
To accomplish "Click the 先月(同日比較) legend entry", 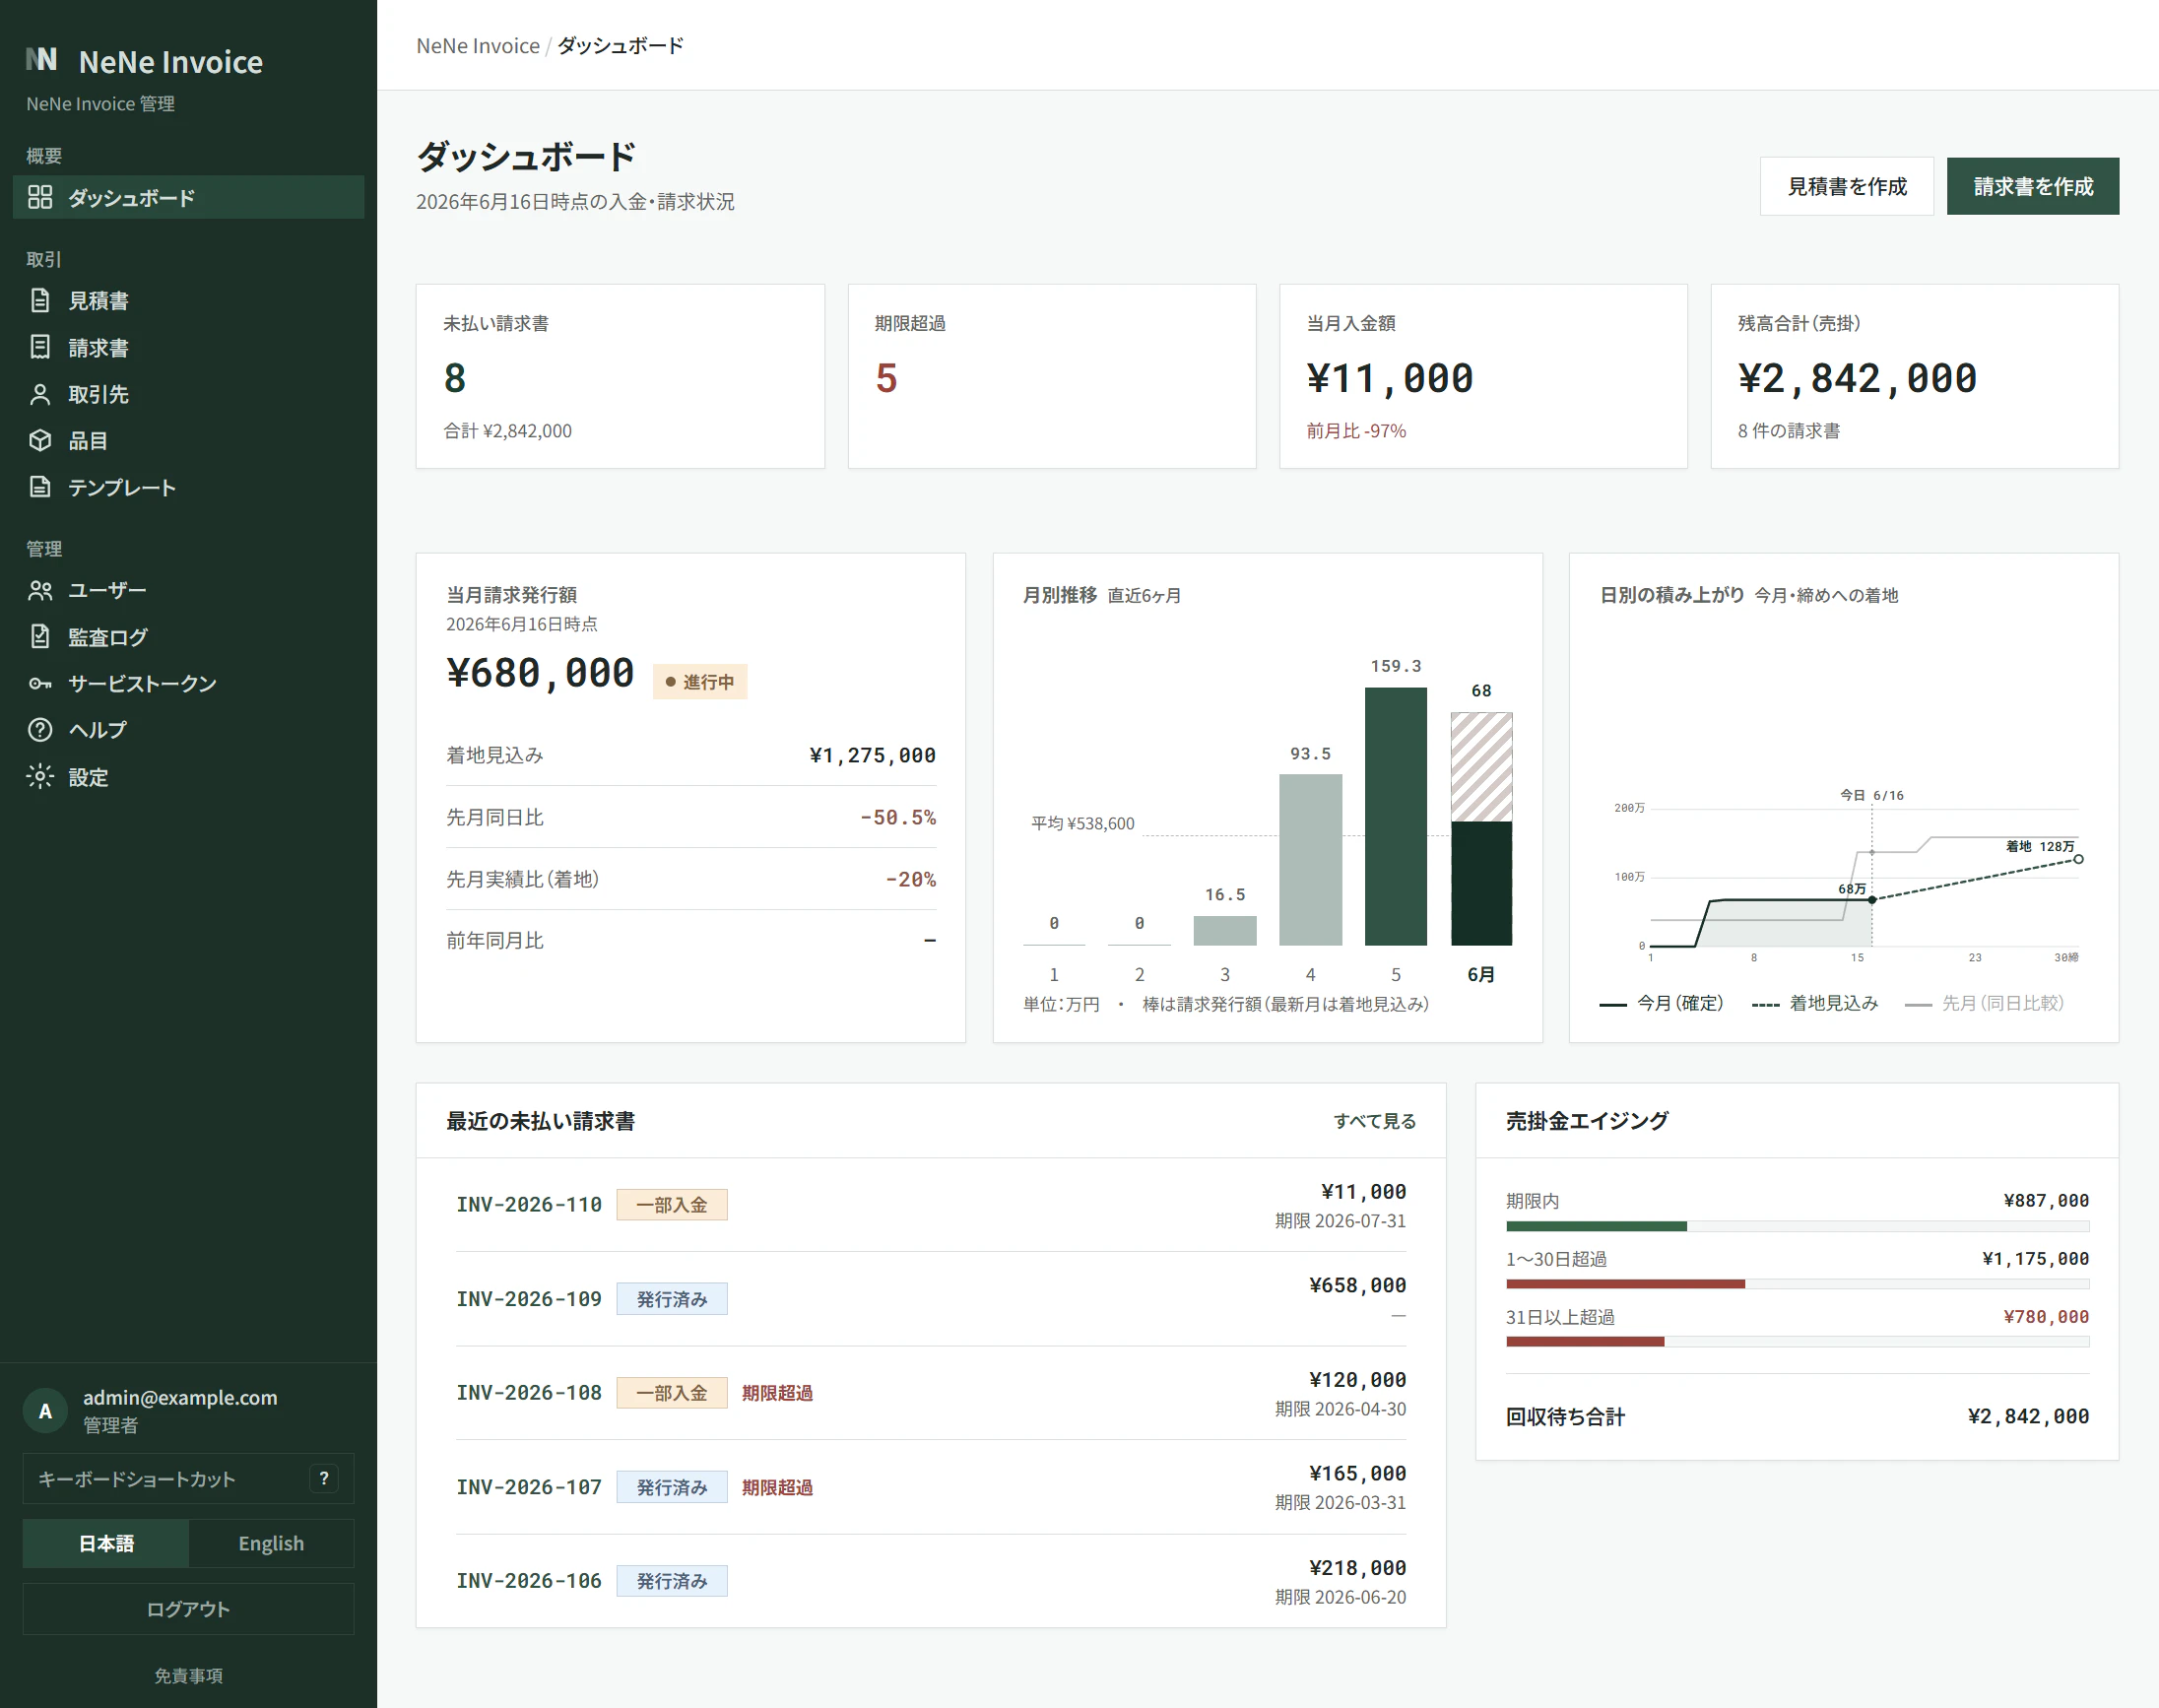I will click(x=1984, y=1003).
